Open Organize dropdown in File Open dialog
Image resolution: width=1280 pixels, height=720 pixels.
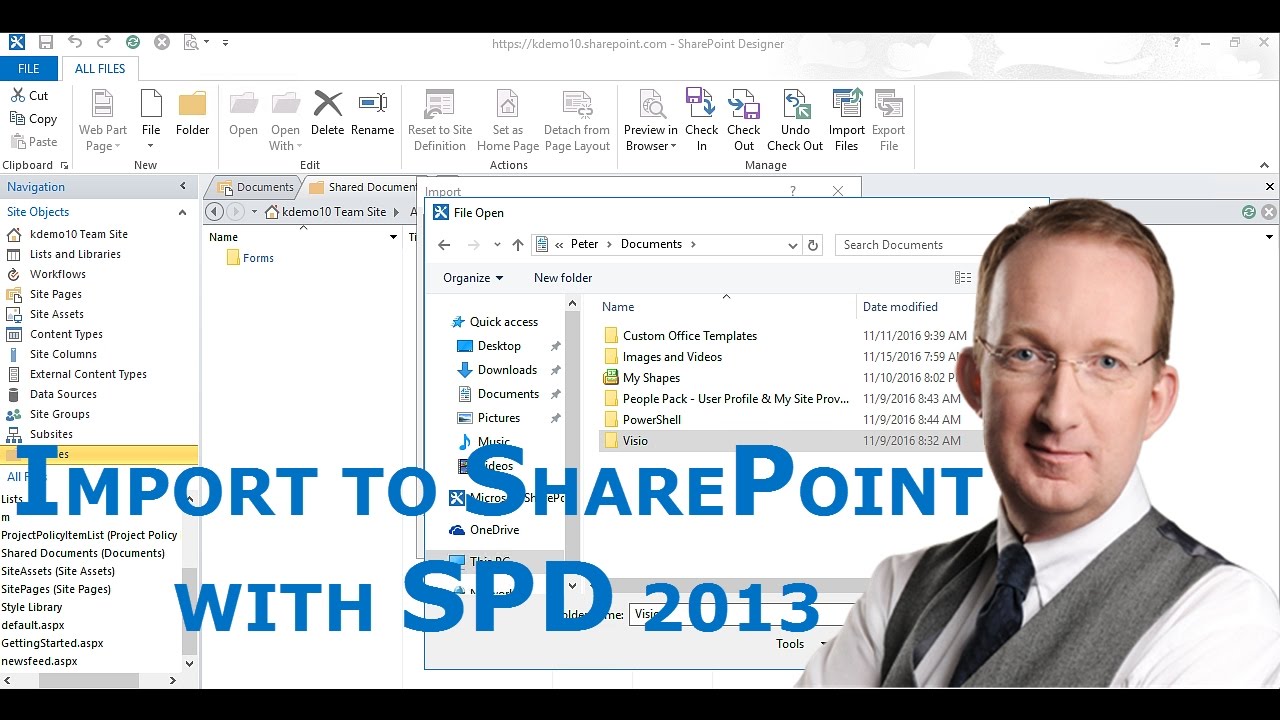click(x=474, y=278)
